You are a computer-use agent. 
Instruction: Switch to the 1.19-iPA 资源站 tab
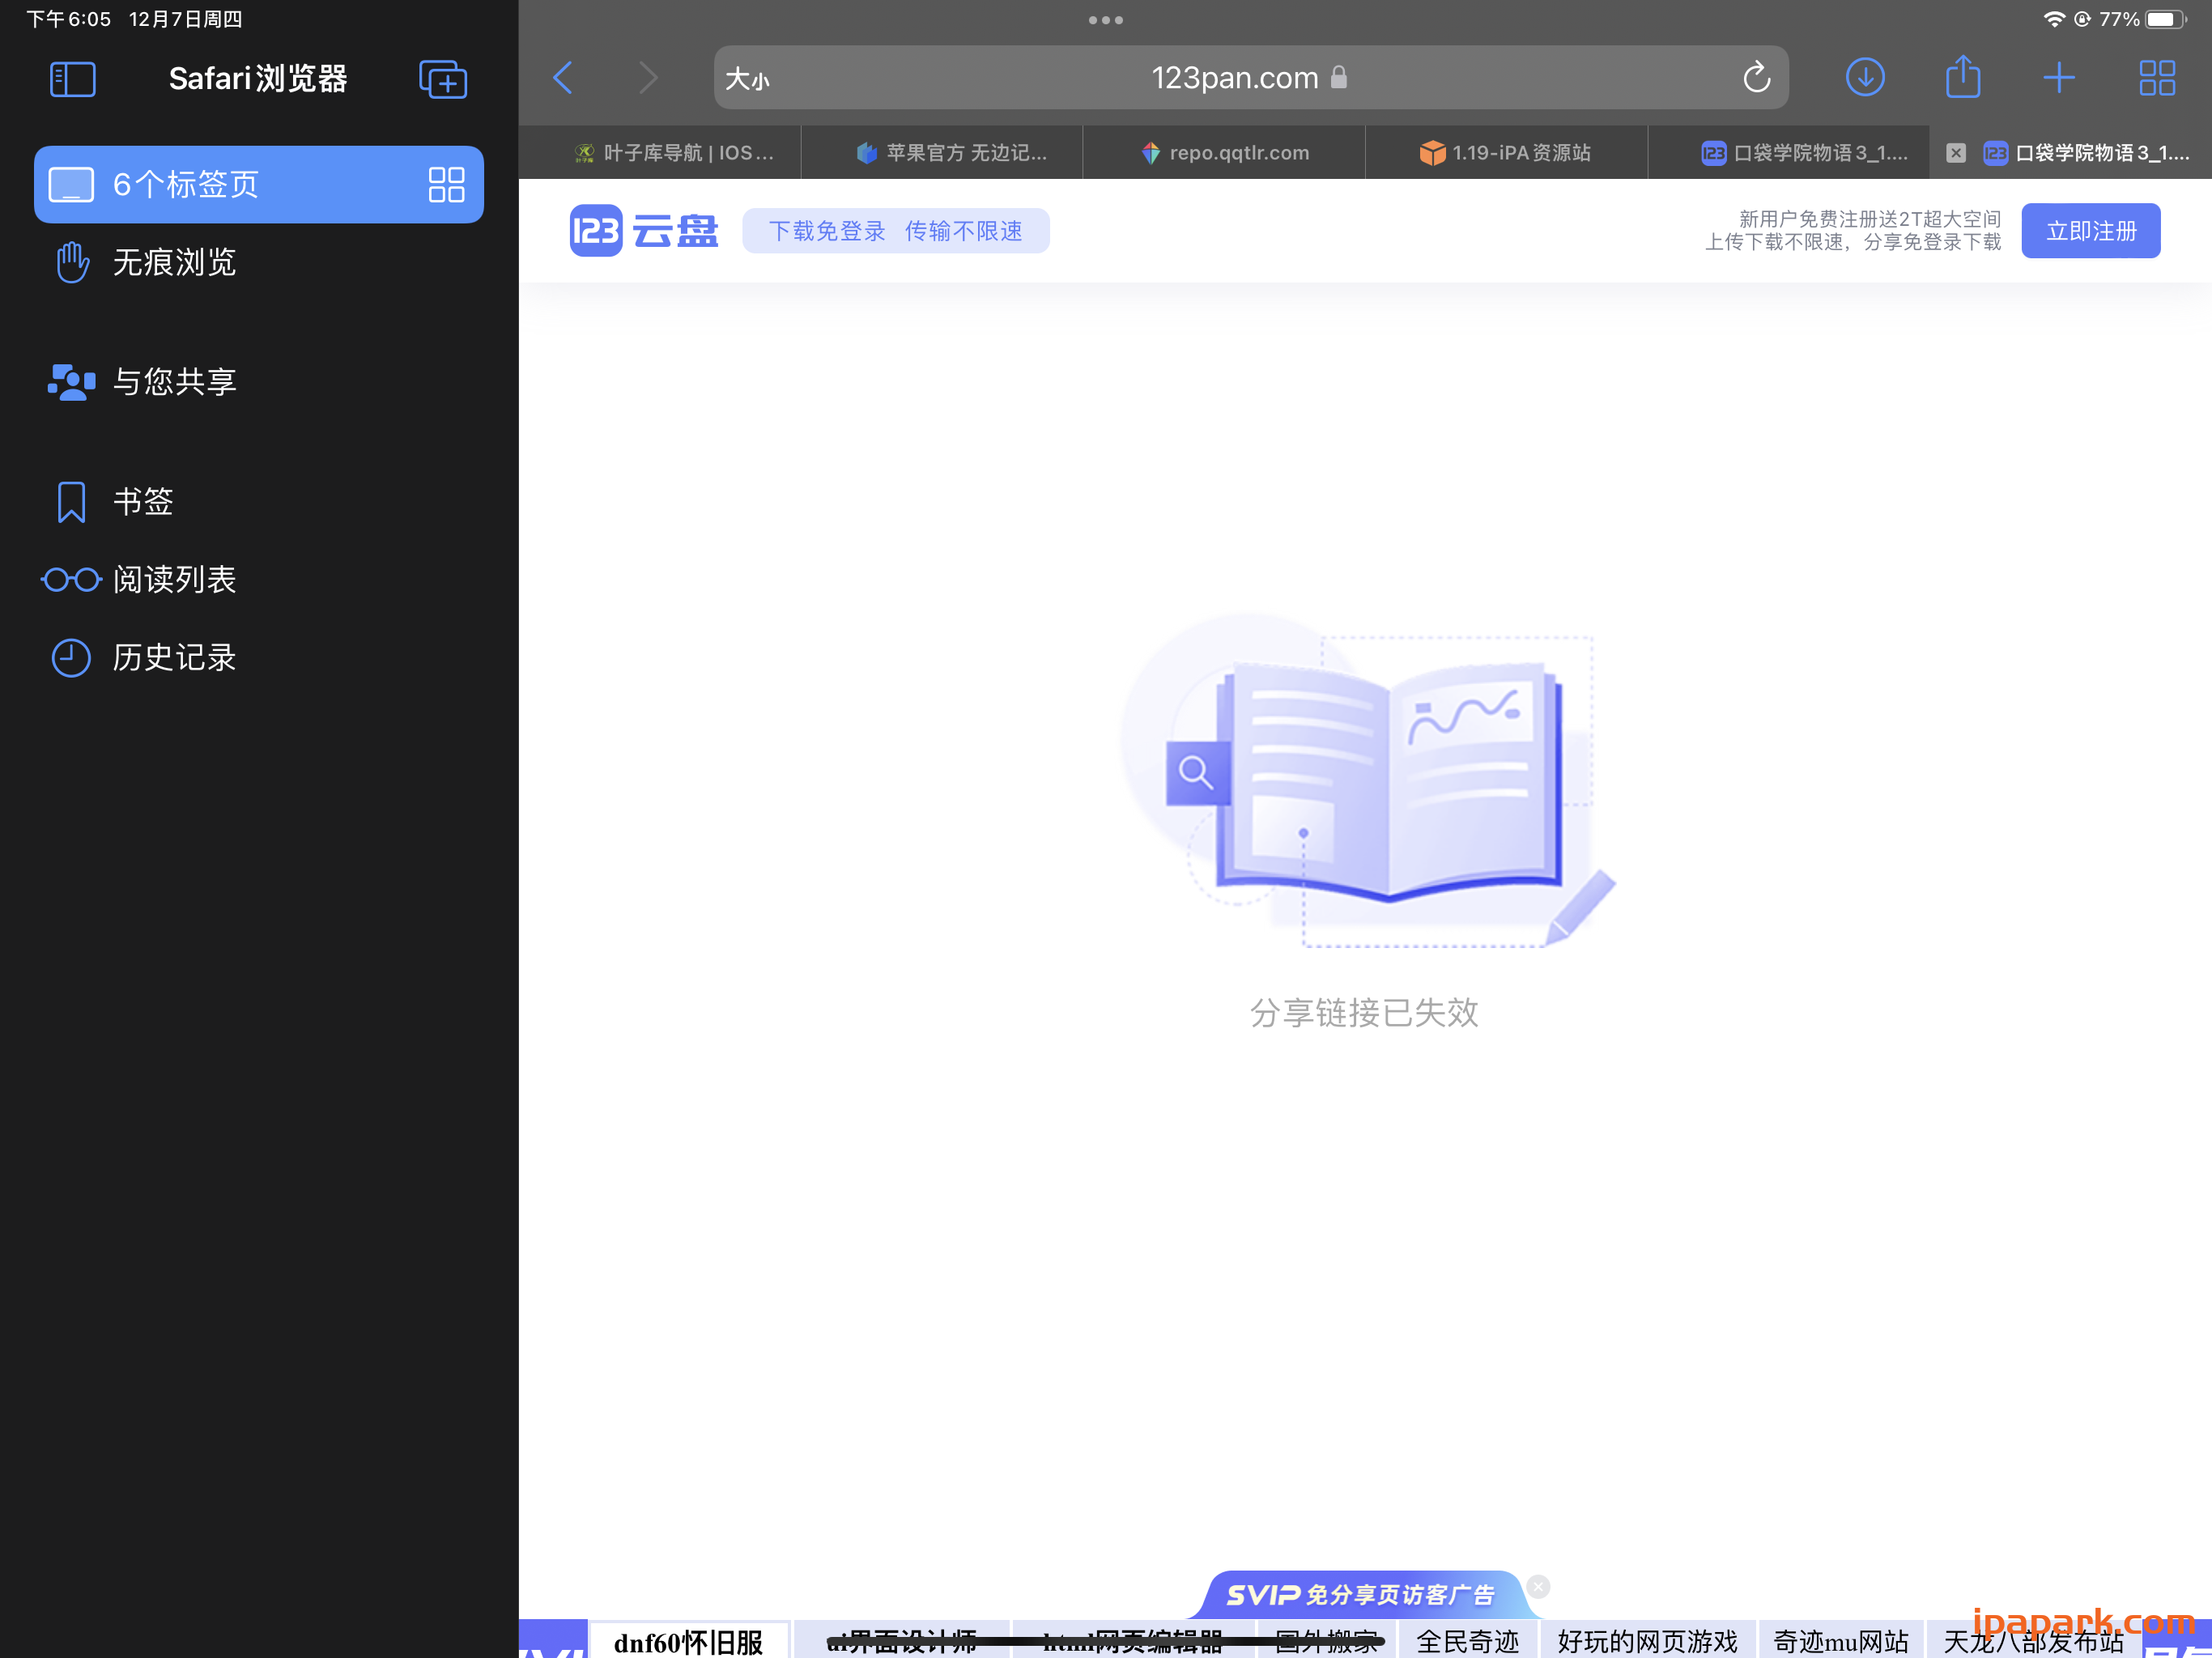(x=1505, y=152)
